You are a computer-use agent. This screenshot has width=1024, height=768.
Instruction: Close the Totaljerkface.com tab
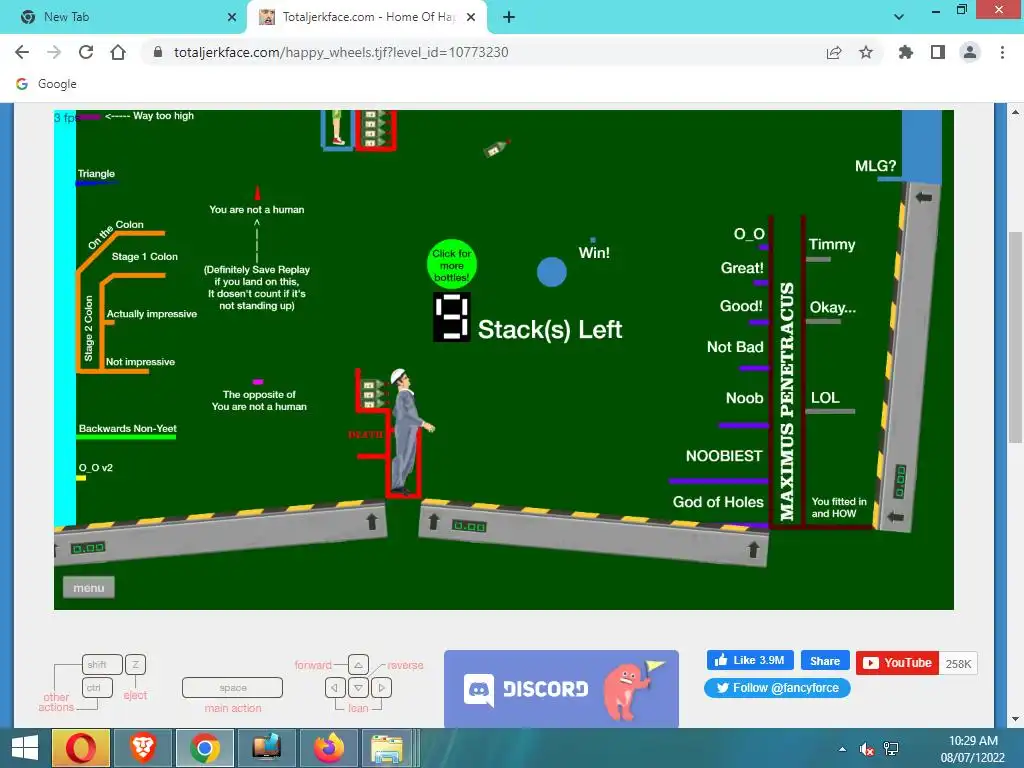point(471,17)
